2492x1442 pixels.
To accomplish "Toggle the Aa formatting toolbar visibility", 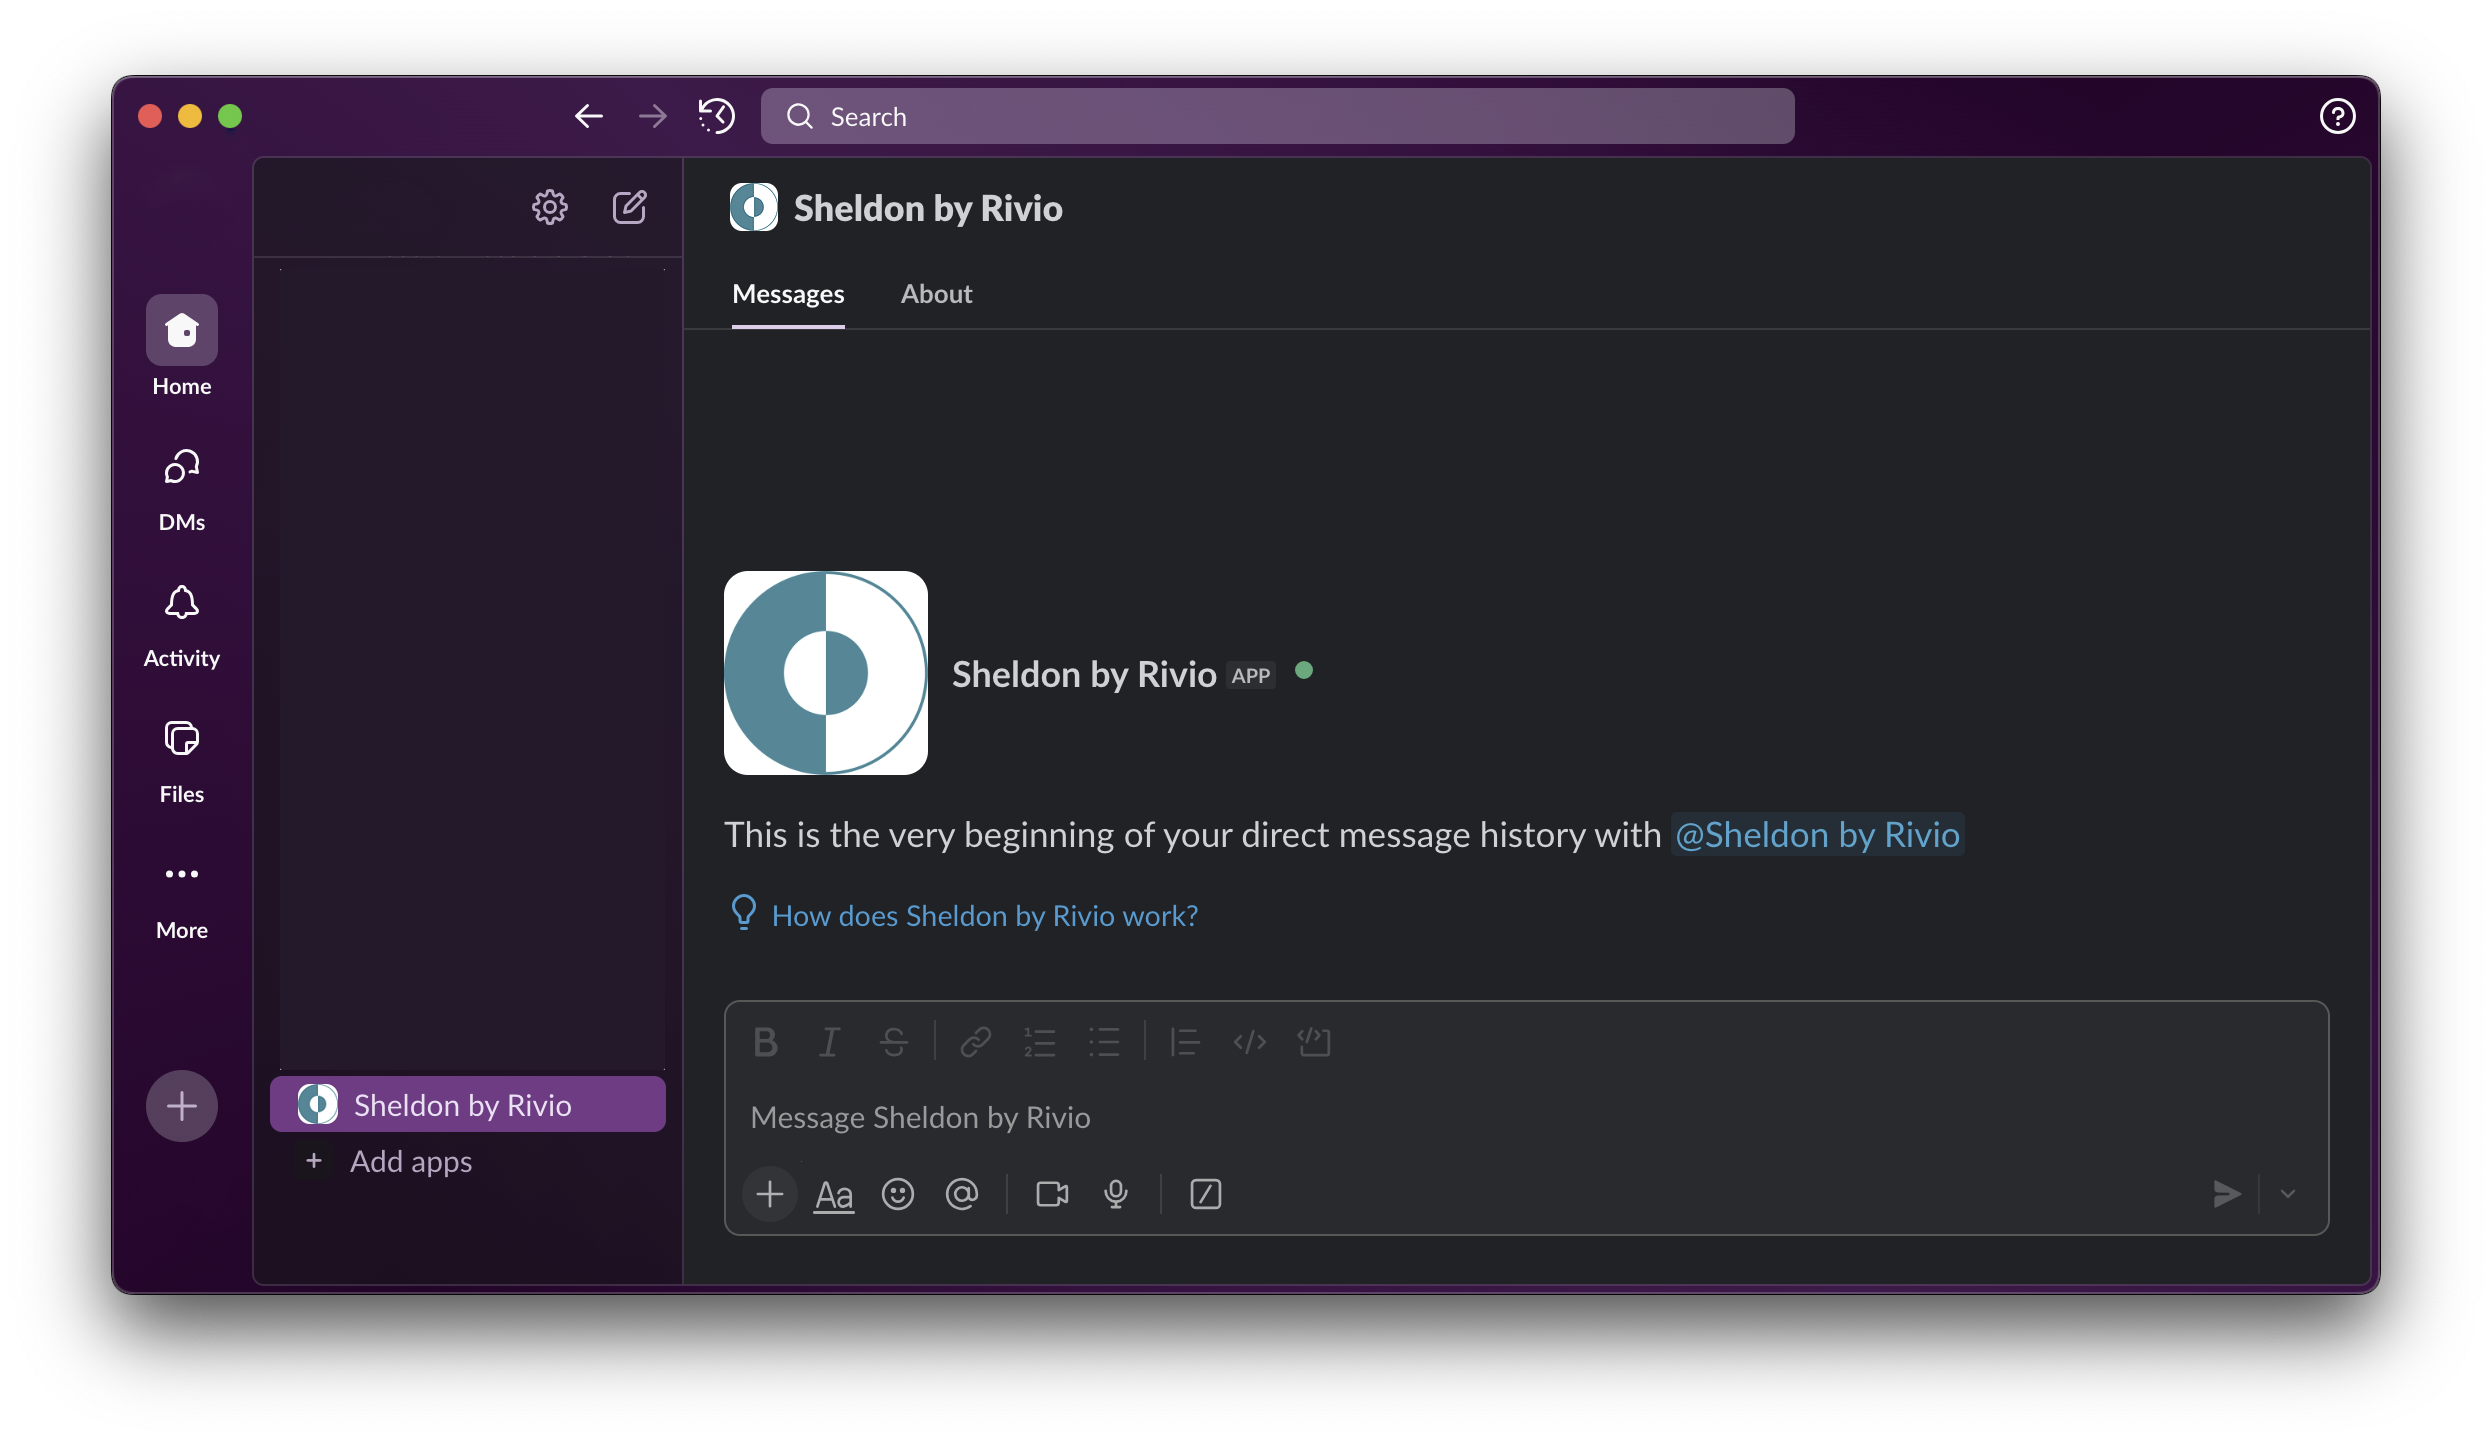I will pos(834,1194).
